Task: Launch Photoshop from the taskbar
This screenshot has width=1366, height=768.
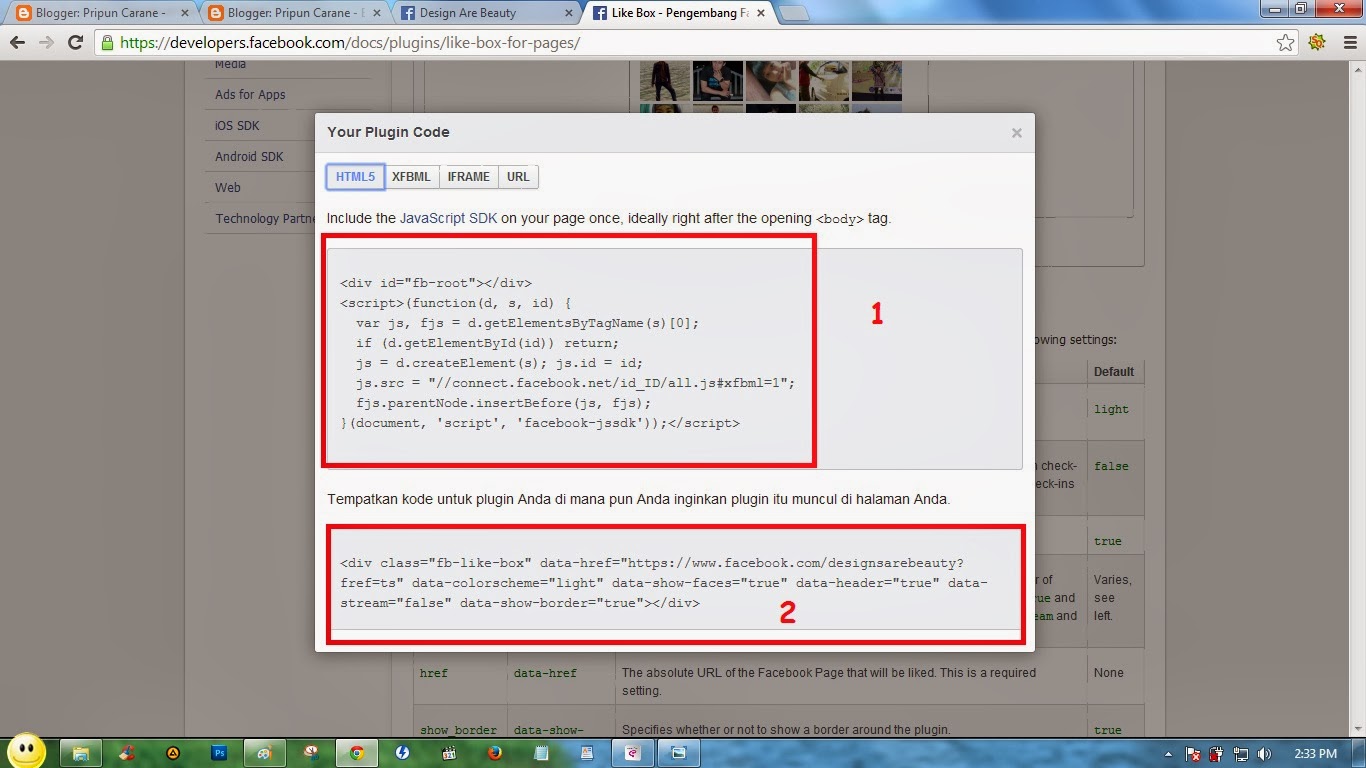Action: 220,753
